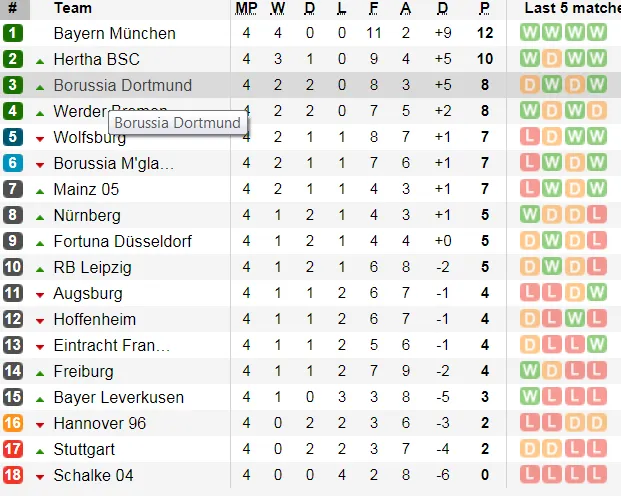Image resolution: width=621 pixels, height=496 pixels.
Task: Sort by the P points column header
Action: pyautogui.click(x=485, y=9)
